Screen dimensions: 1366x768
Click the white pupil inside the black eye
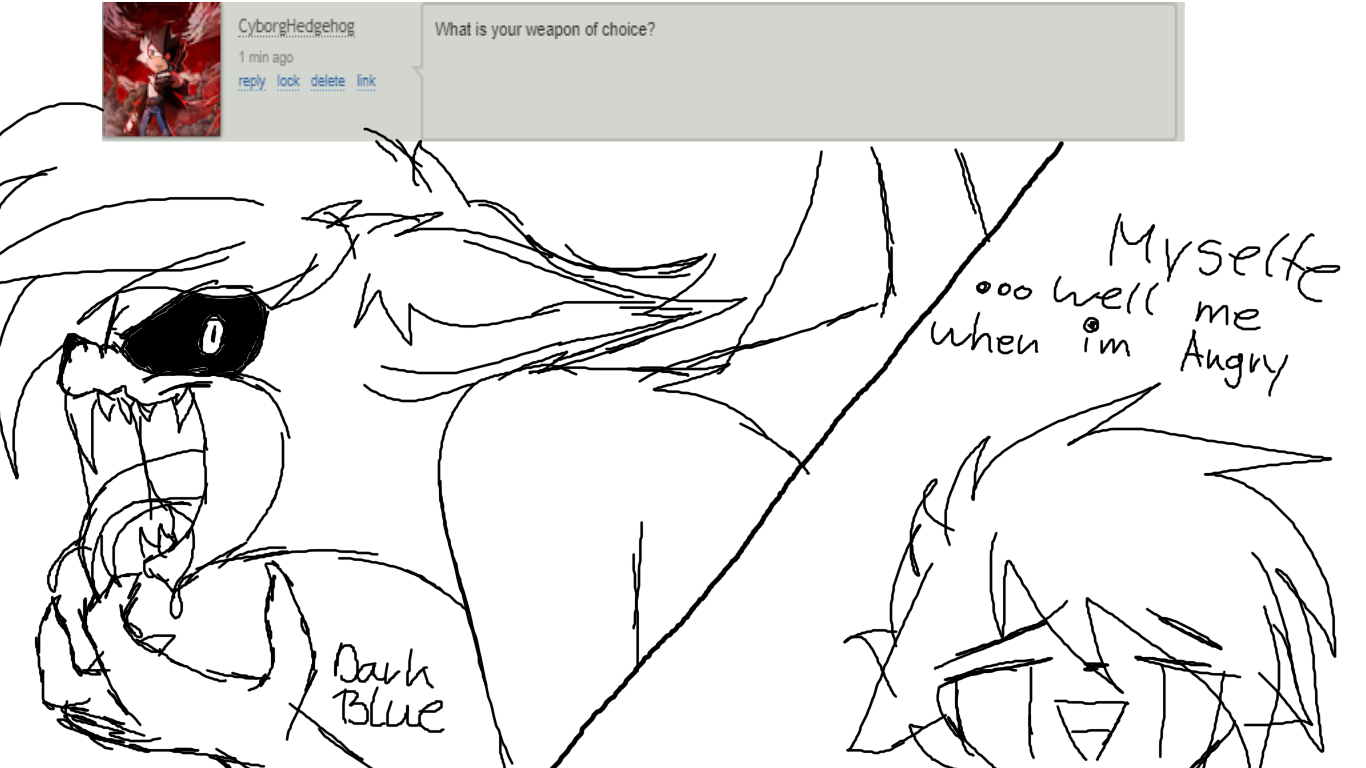[x=212, y=335]
